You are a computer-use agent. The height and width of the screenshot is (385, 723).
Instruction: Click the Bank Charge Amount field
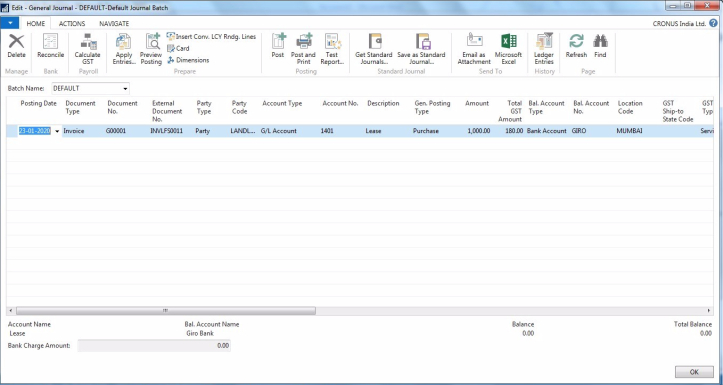154,346
